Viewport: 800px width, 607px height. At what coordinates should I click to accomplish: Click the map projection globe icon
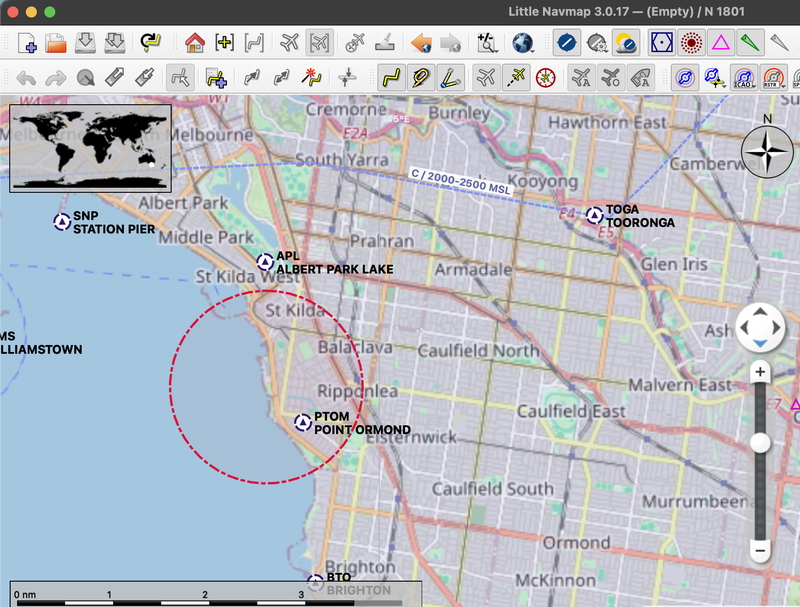519,44
